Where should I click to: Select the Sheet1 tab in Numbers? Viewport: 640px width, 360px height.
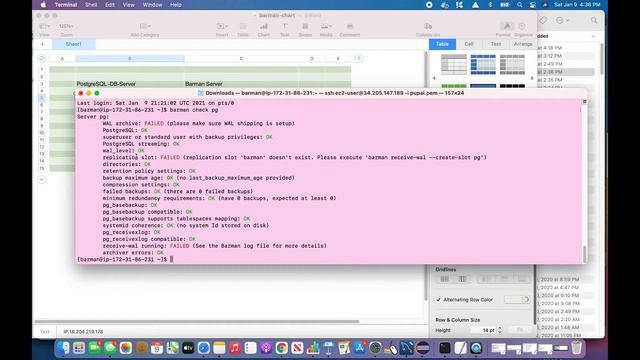tap(74, 44)
